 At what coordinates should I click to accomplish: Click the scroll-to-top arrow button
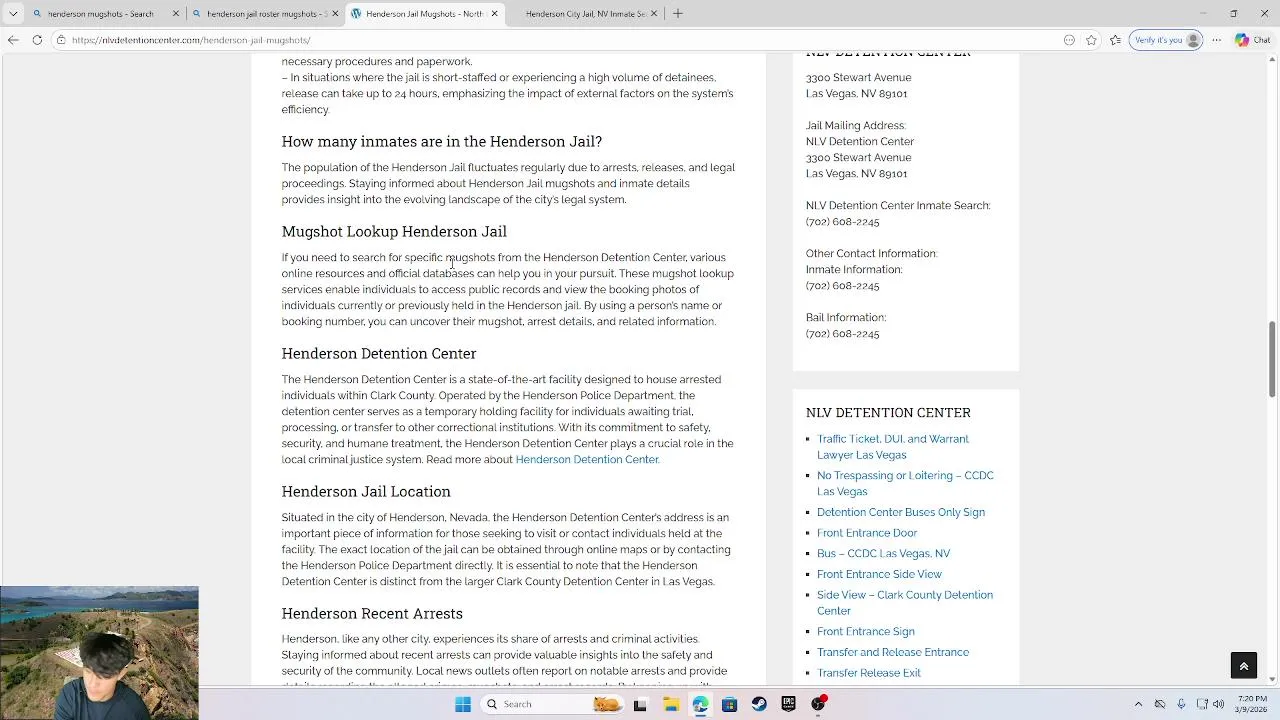click(1244, 666)
